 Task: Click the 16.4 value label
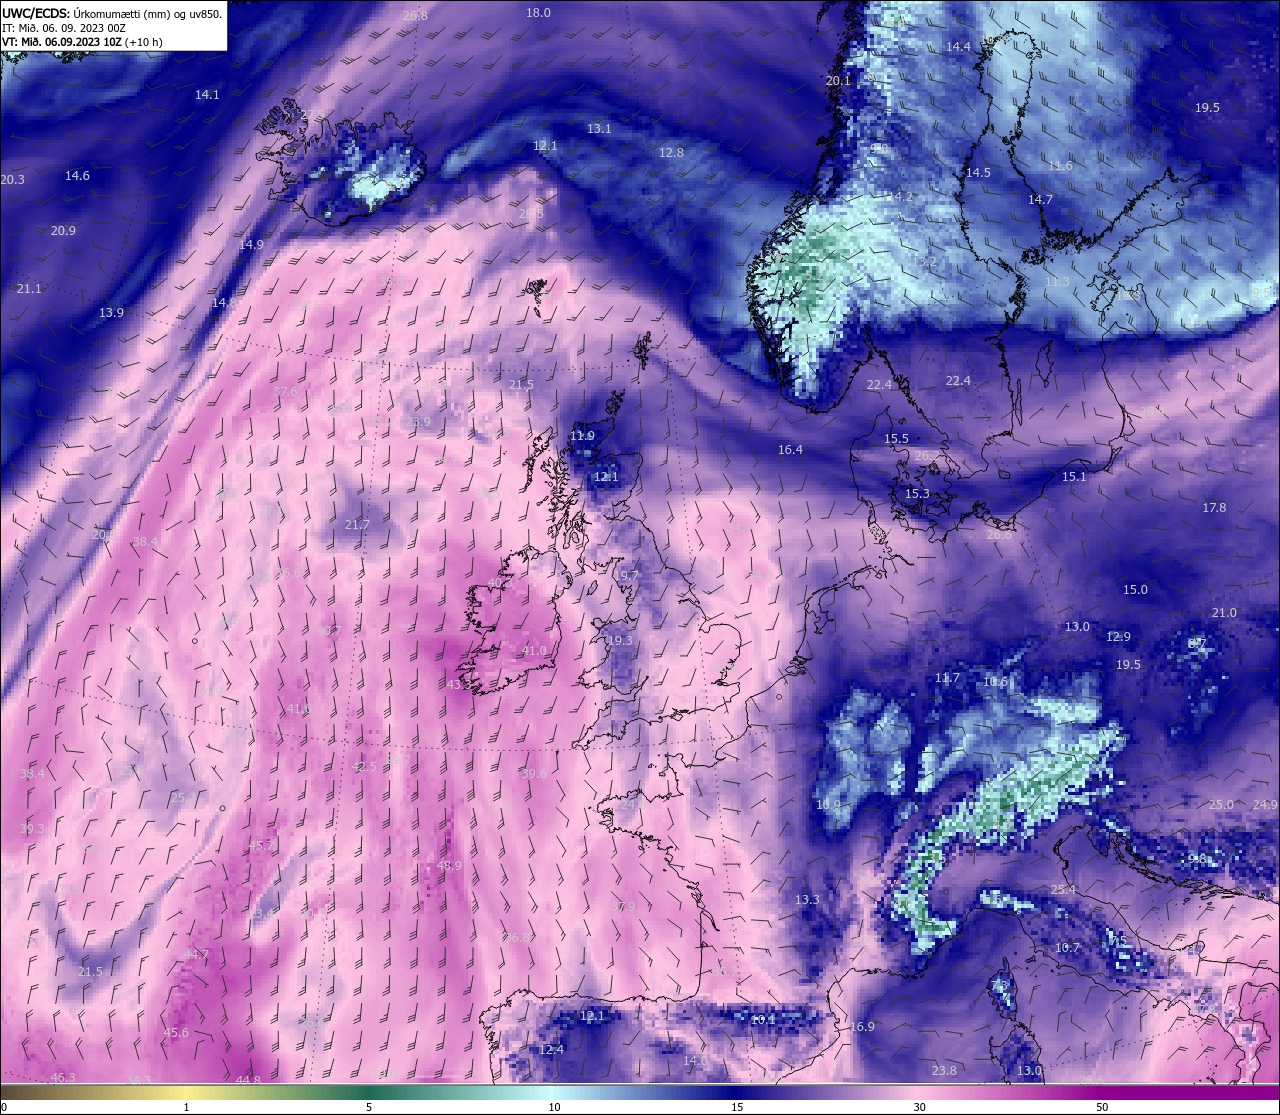(x=790, y=450)
